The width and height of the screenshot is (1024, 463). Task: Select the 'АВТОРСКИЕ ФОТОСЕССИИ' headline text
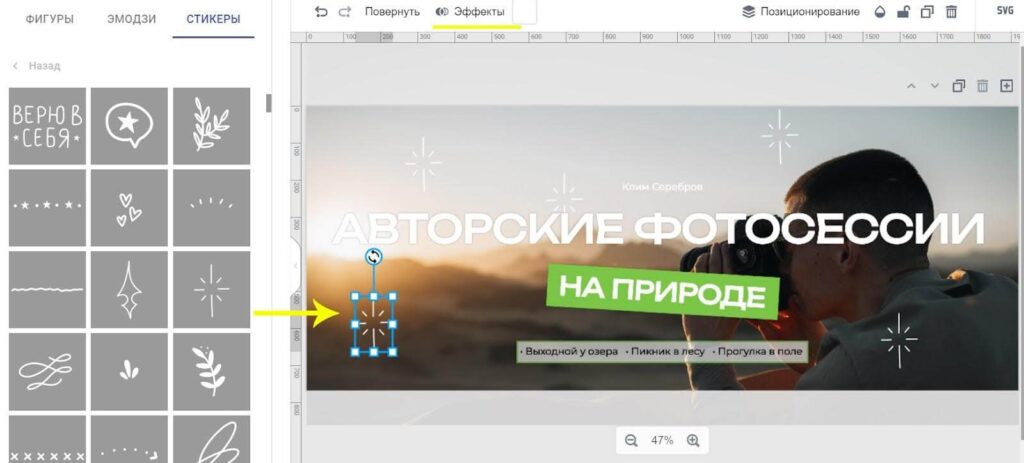point(658,228)
